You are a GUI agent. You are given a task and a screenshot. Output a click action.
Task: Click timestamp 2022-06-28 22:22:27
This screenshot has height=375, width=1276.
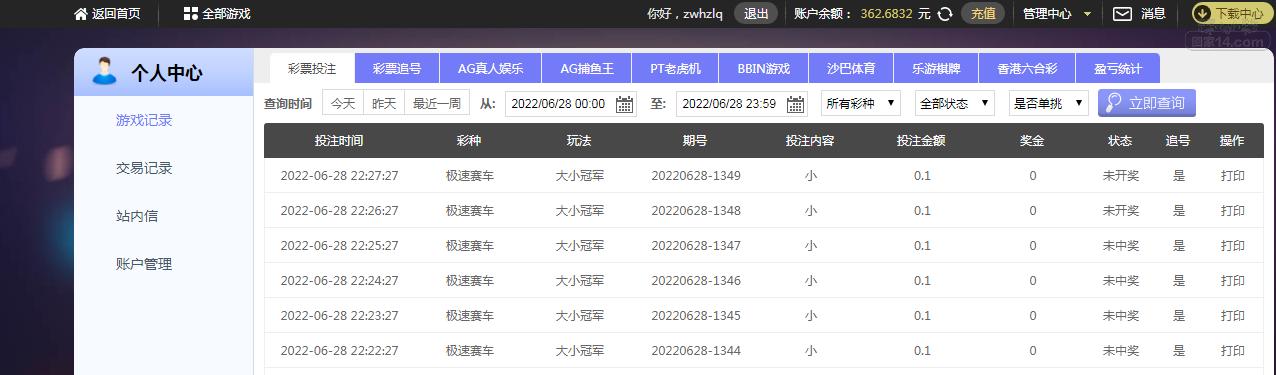click(339, 351)
